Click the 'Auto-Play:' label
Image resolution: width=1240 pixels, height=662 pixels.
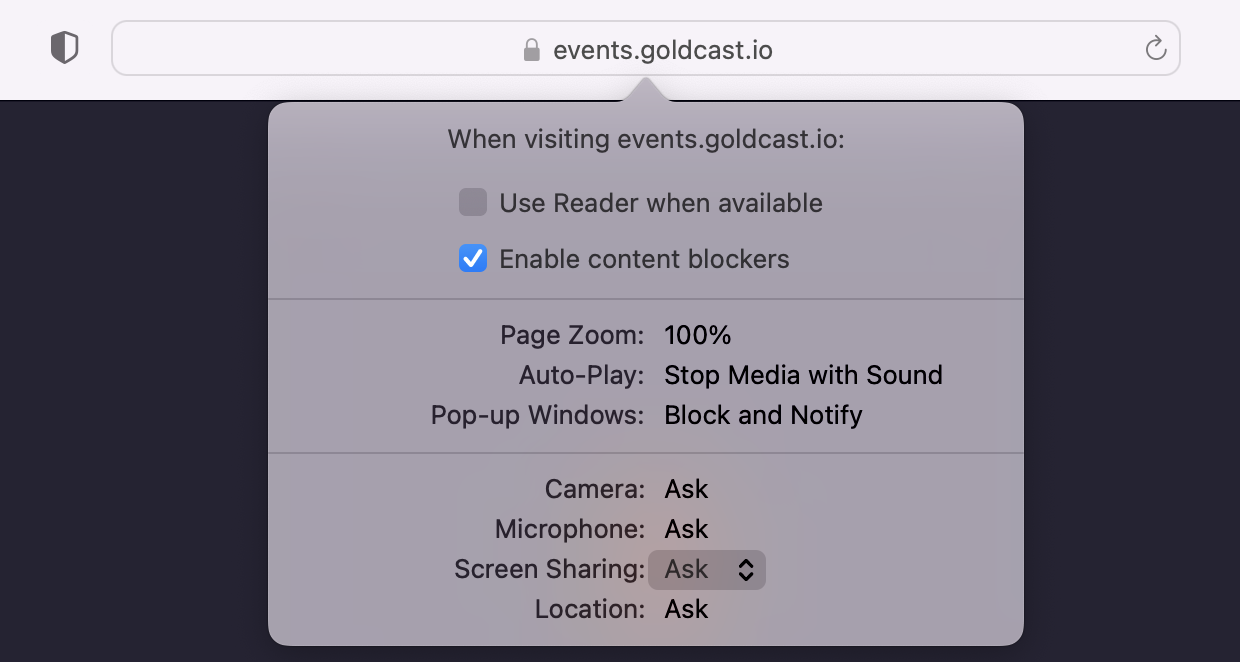(582, 375)
